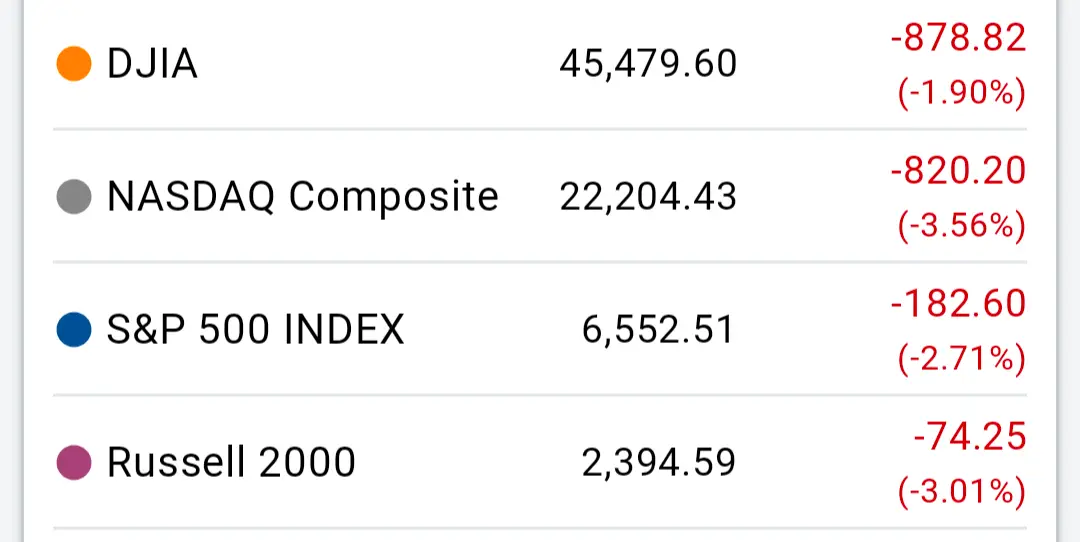The width and height of the screenshot is (1080, 542).
Task: Open the NASDAQ Composite index name
Action: click(x=302, y=197)
